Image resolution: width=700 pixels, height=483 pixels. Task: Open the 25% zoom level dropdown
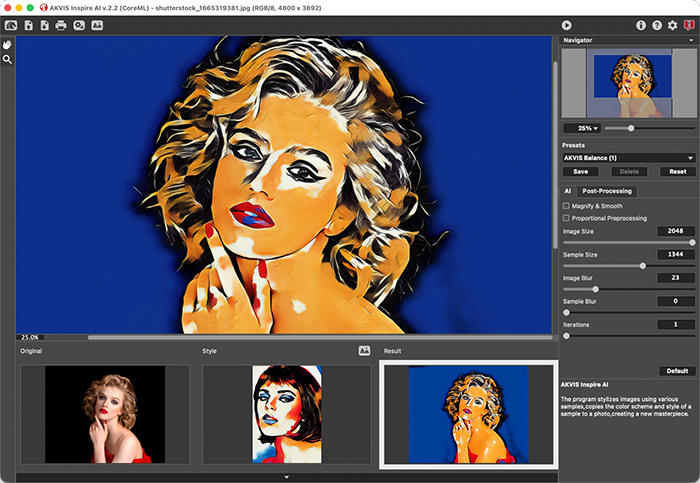[581, 128]
